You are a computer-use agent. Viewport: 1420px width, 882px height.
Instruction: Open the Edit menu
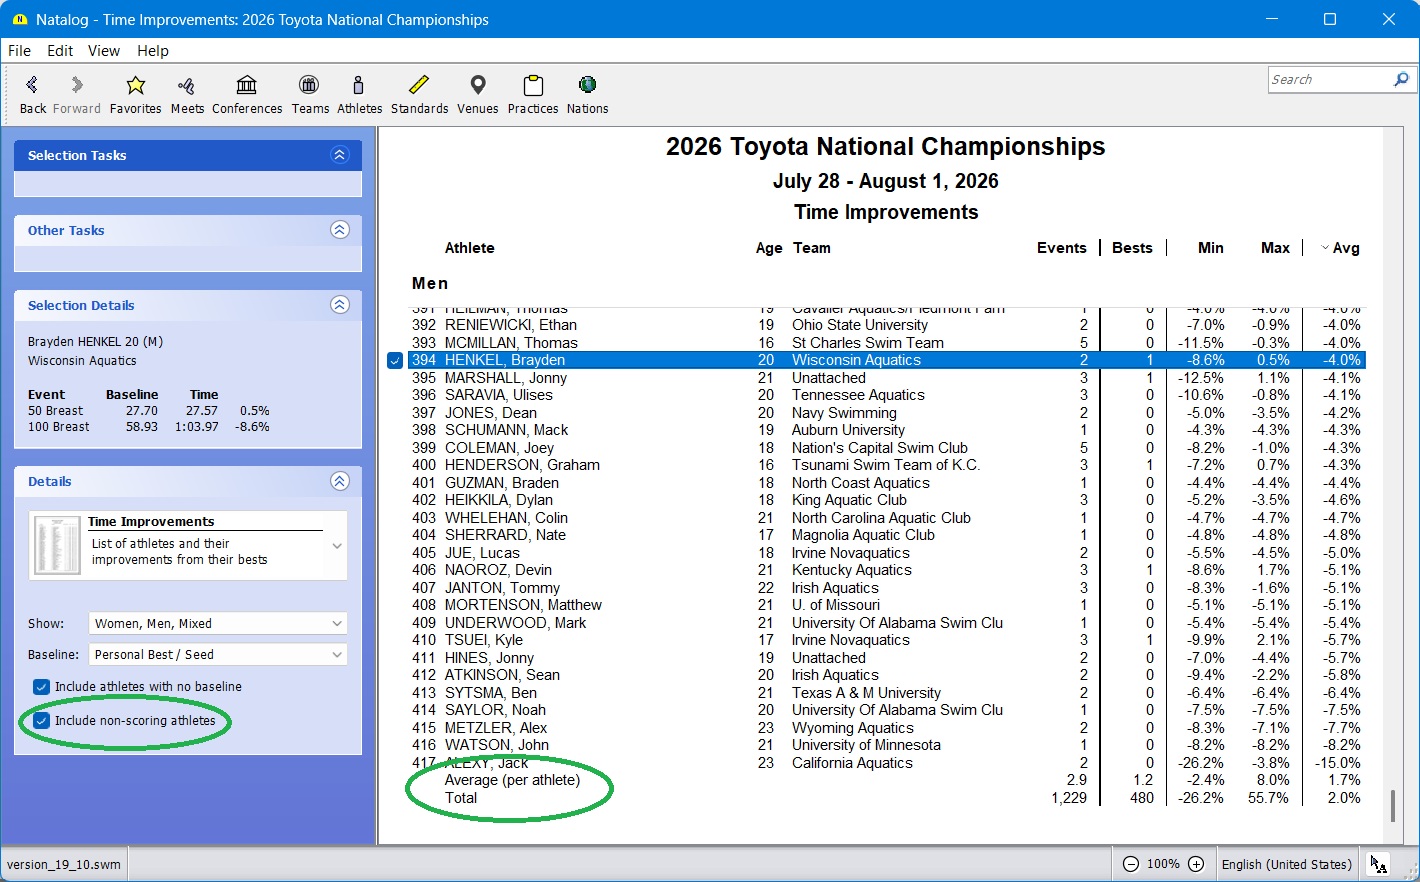pyautogui.click(x=60, y=51)
